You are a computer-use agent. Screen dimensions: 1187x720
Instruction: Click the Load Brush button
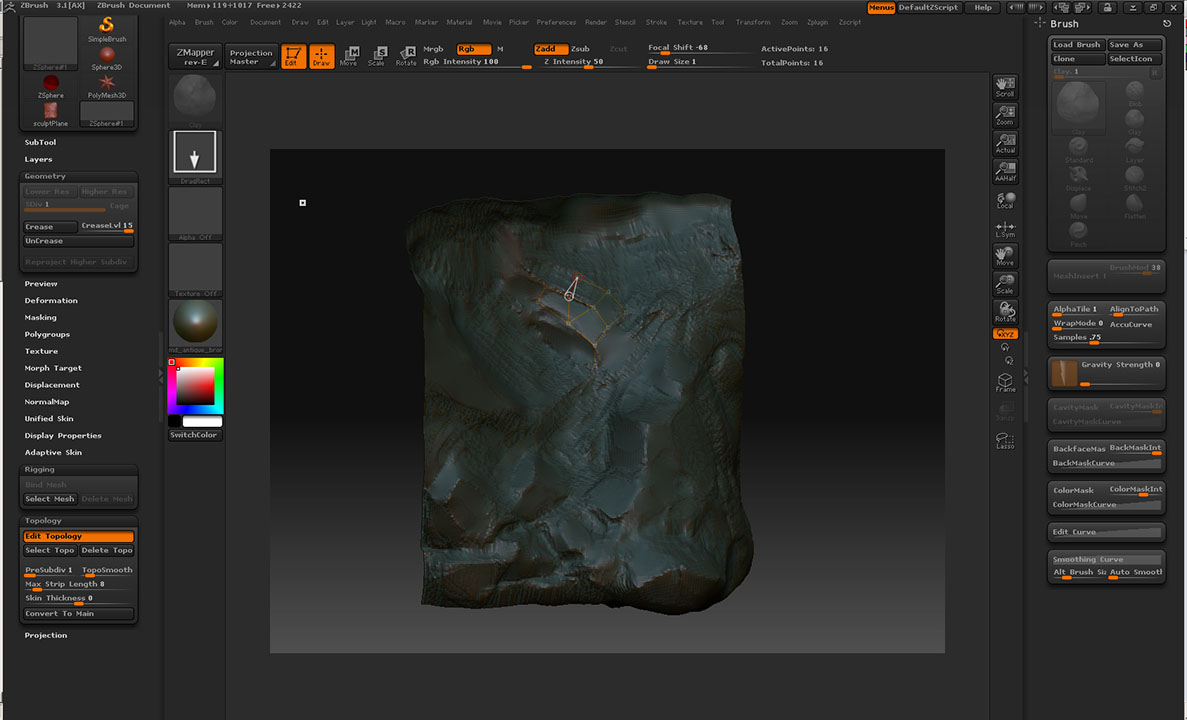coord(1077,45)
